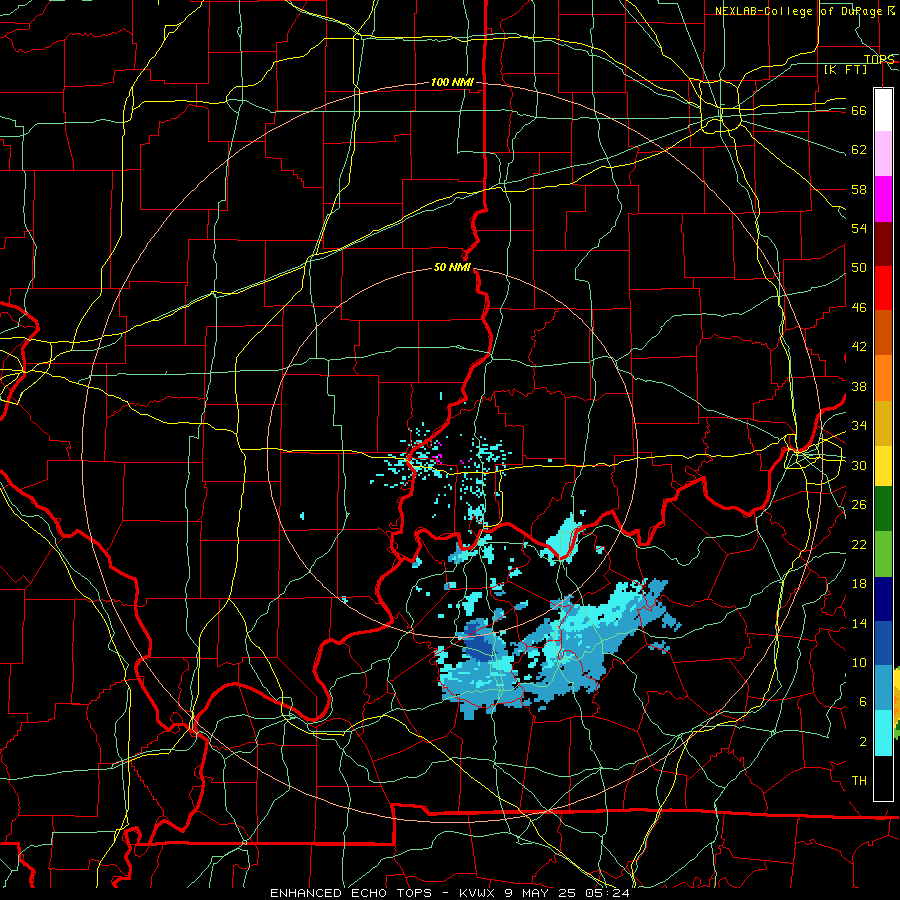
Task: Select the burnt orange legend swatch
Action: pyautogui.click(x=883, y=332)
